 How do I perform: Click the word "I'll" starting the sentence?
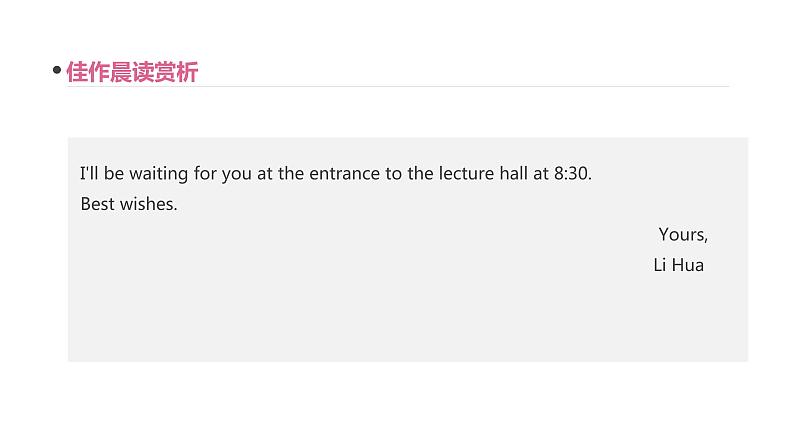(89, 173)
